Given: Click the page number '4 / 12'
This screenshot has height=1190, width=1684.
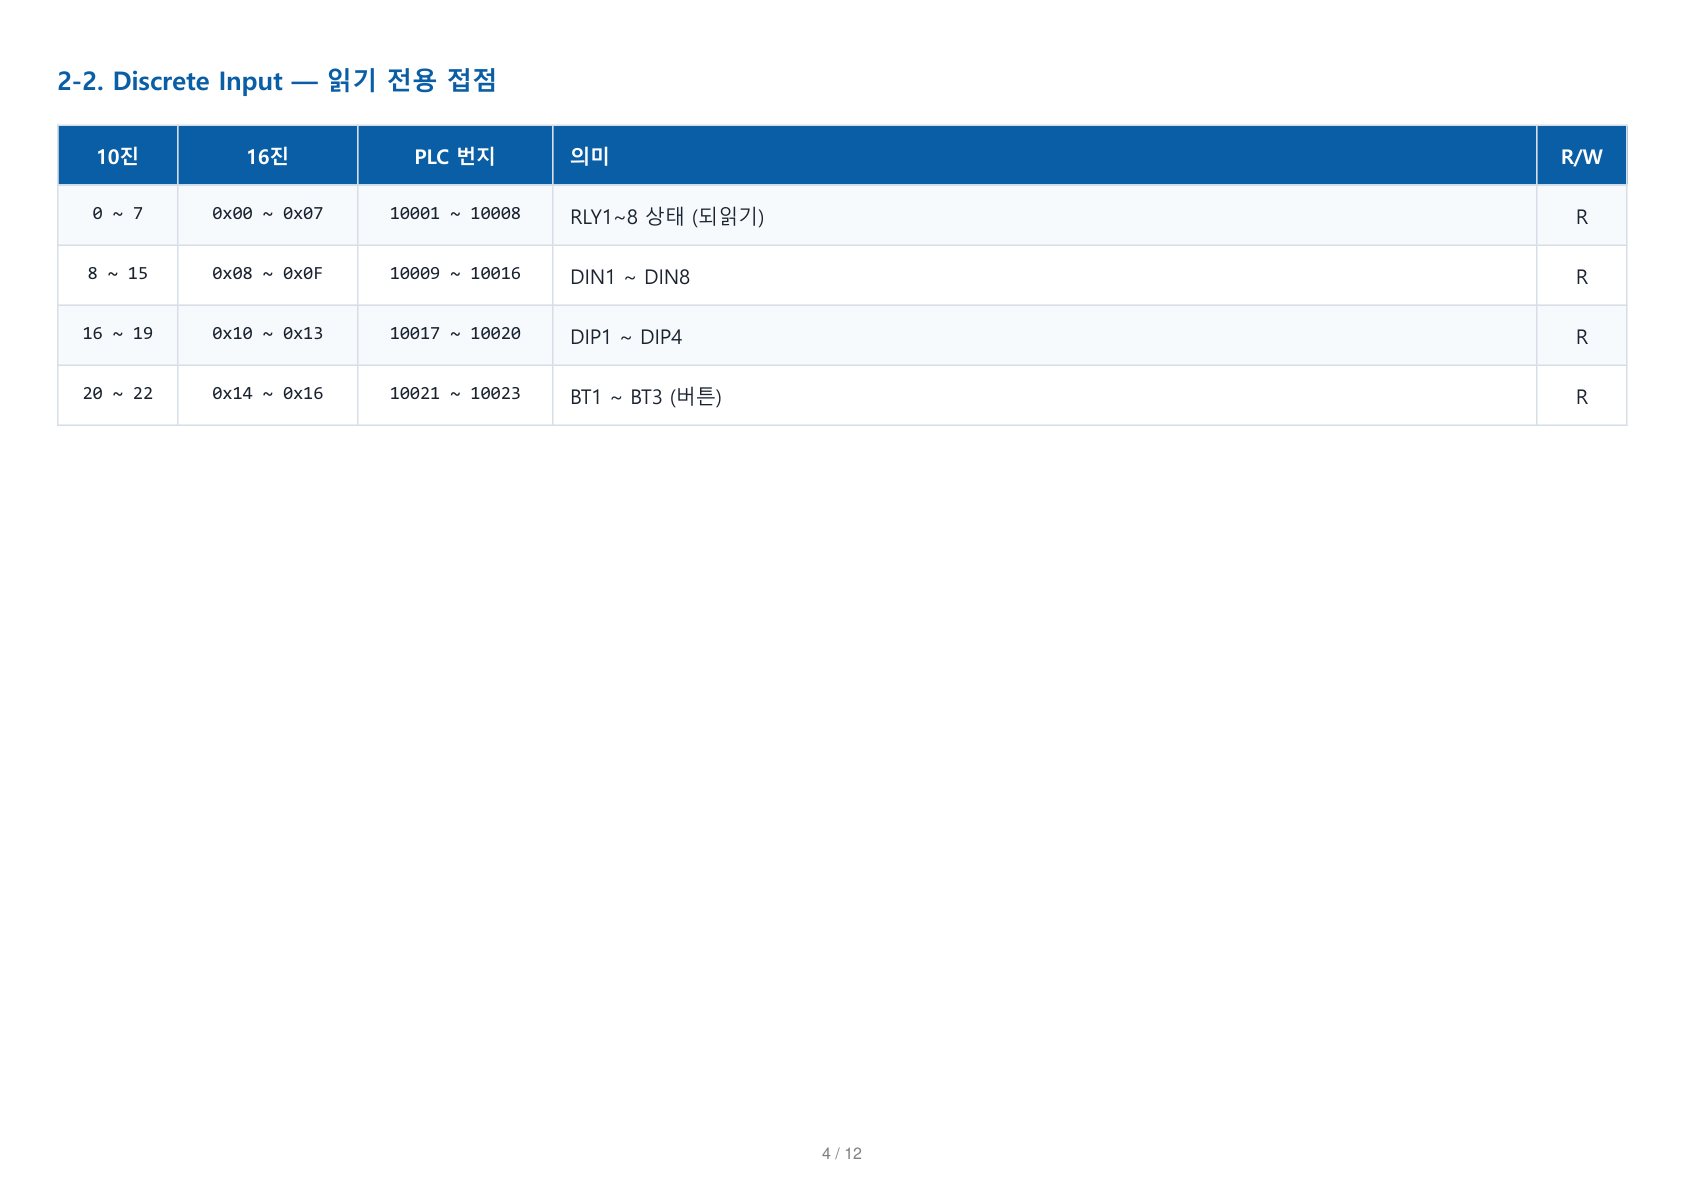Looking at the screenshot, I should [x=842, y=1153].
